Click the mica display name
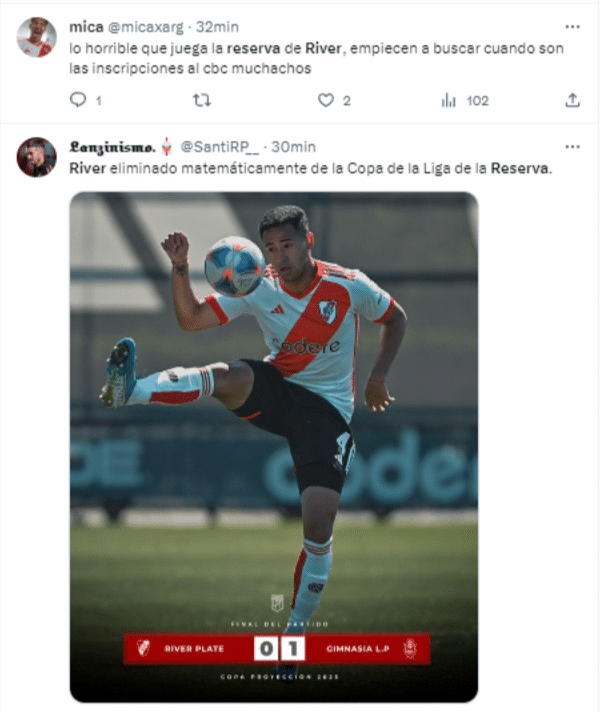Viewport: 611px width, 712px height. click(x=86, y=27)
